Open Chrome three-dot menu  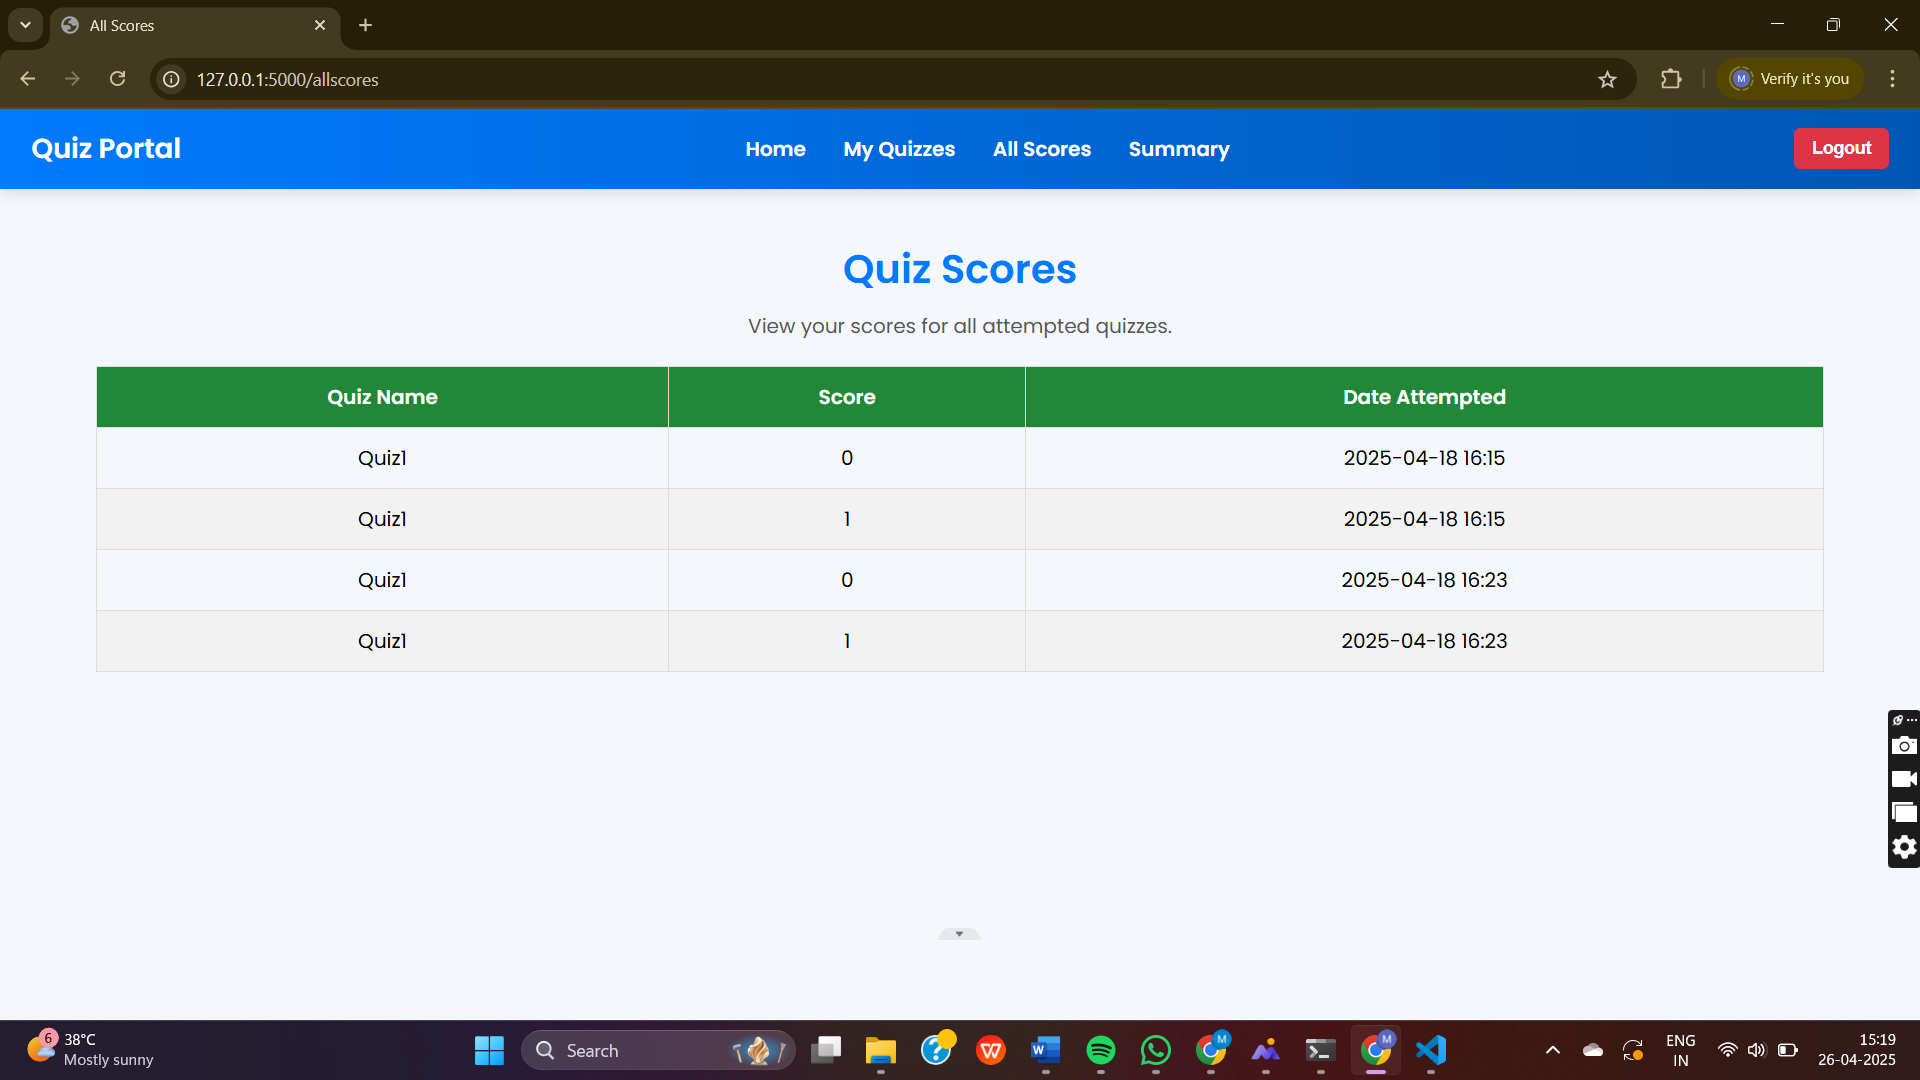click(1892, 79)
